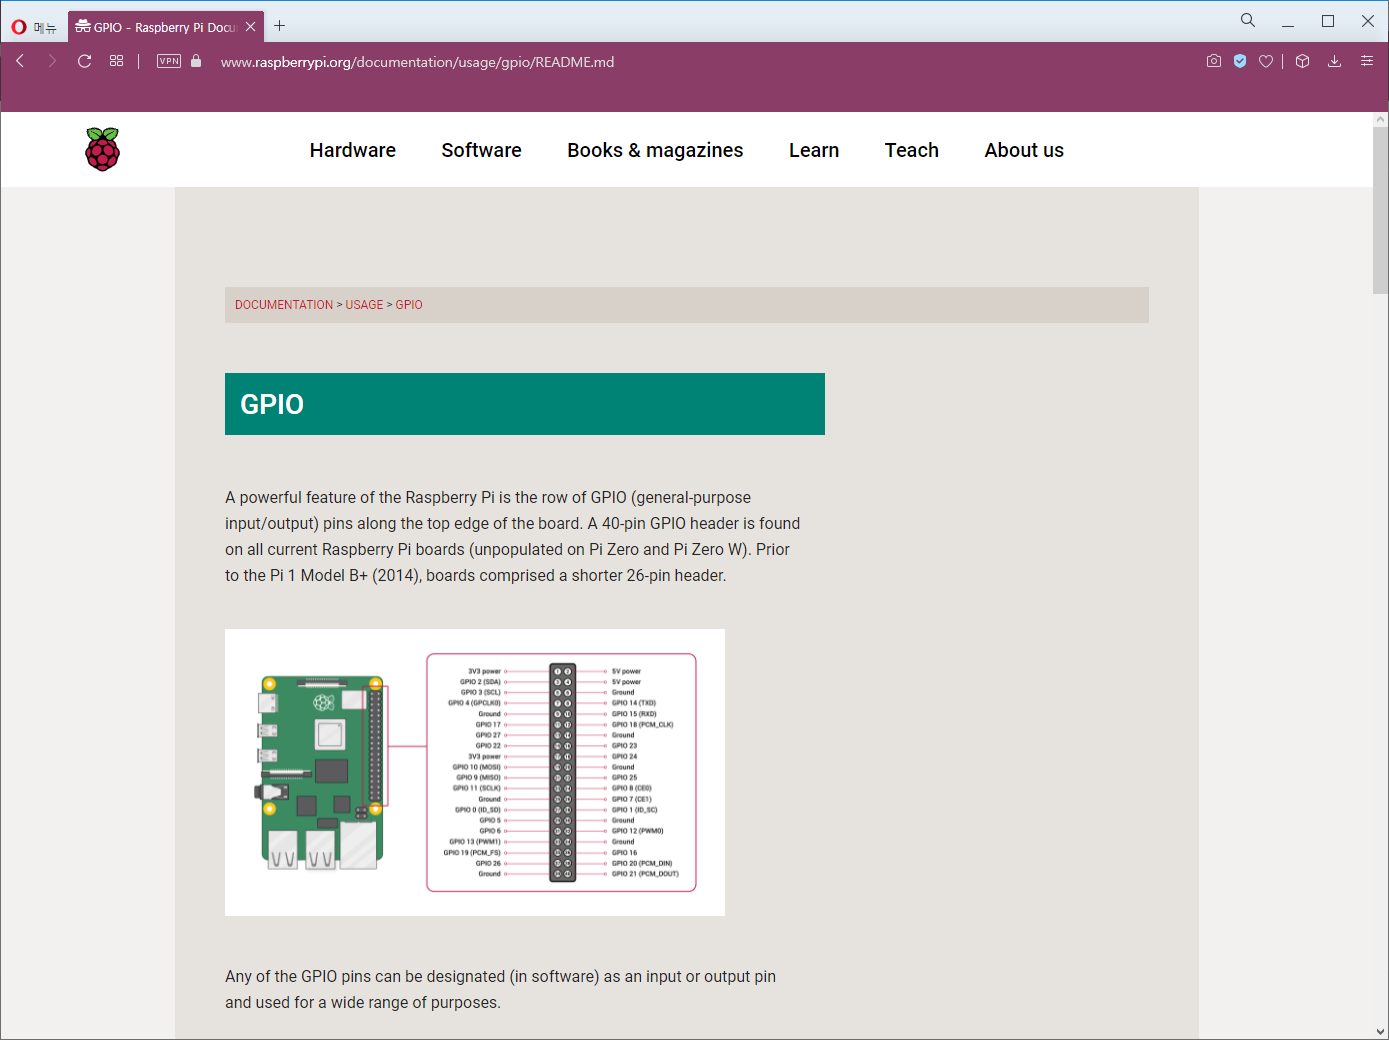
Task: Open the About us menu
Action: click(1024, 150)
